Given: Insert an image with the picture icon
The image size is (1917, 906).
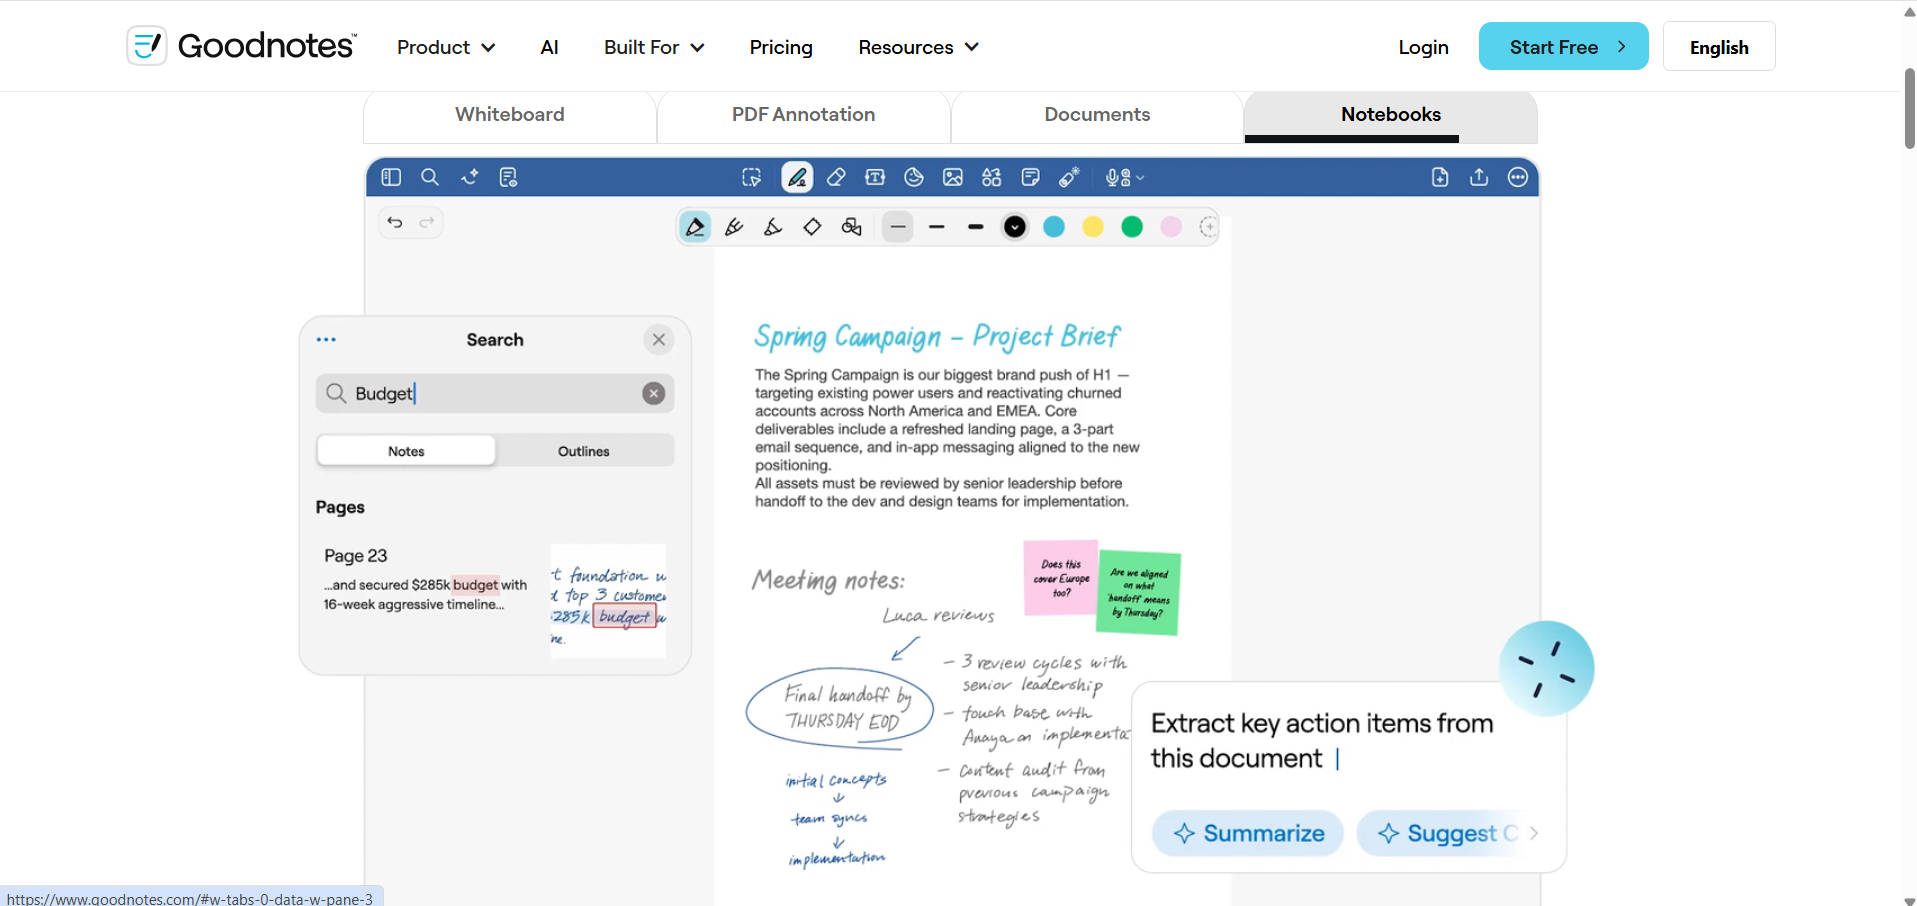Looking at the screenshot, I should (x=953, y=177).
